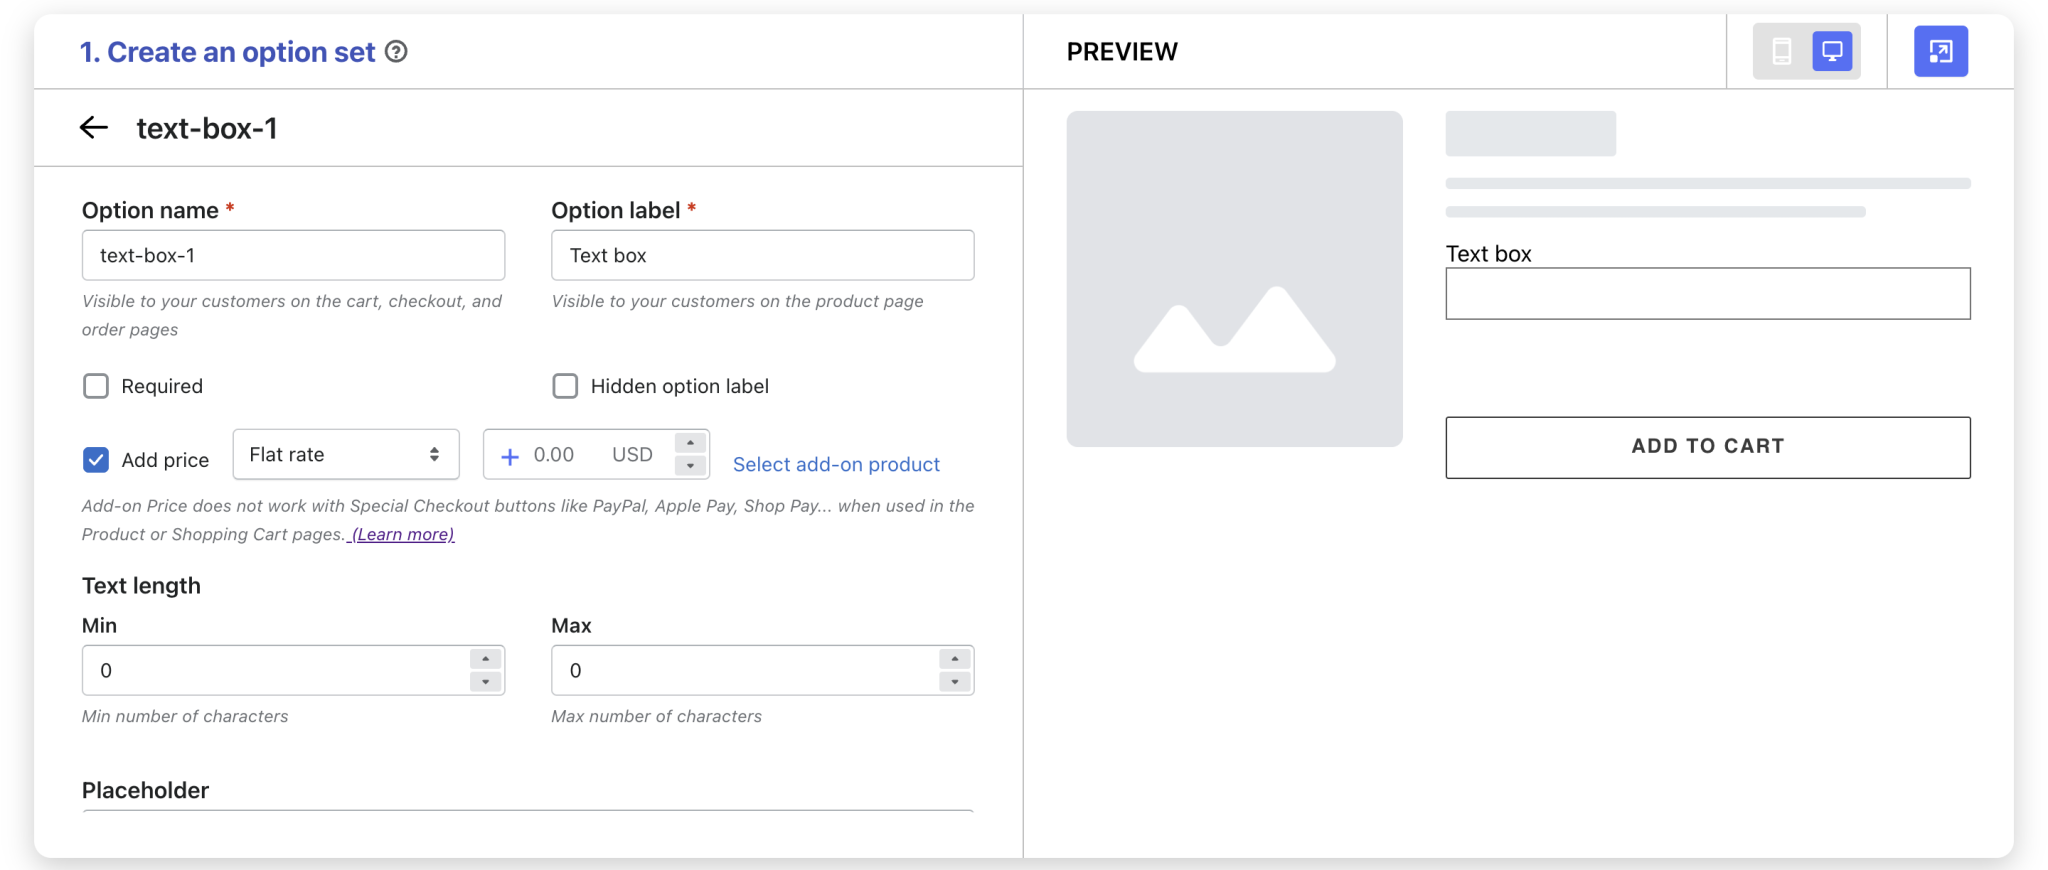Focus the Option label input field
The height and width of the screenshot is (870, 2048).
point(762,256)
